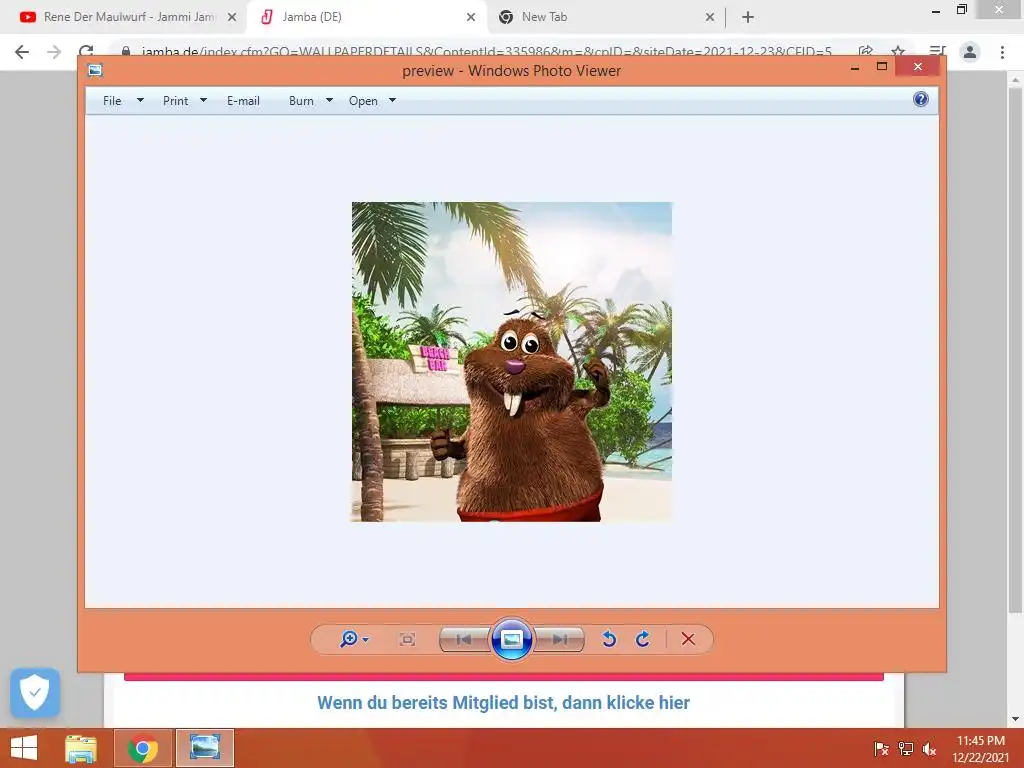This screenshot has height=768, width=1024.
Task: Open Action Center flag in tray
Action: [x=881, y=749]
